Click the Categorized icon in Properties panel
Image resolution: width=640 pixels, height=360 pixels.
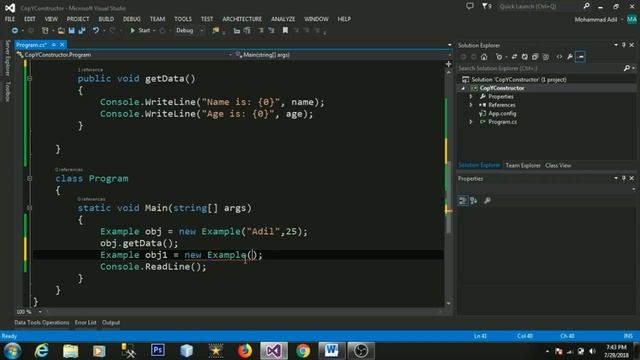pos(463,200)
